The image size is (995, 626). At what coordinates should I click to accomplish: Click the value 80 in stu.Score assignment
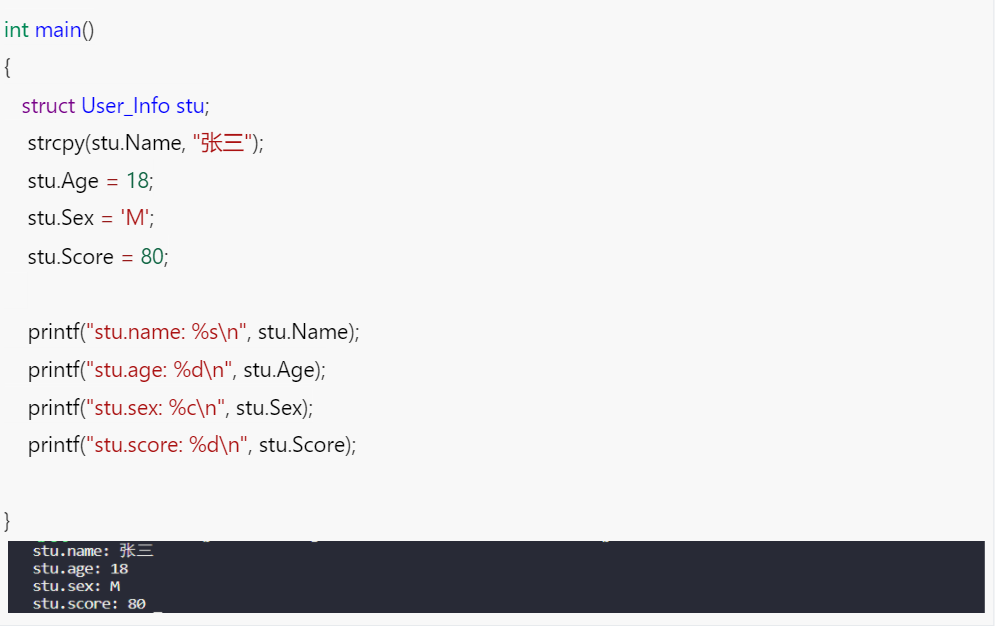(x=151, y=257)
